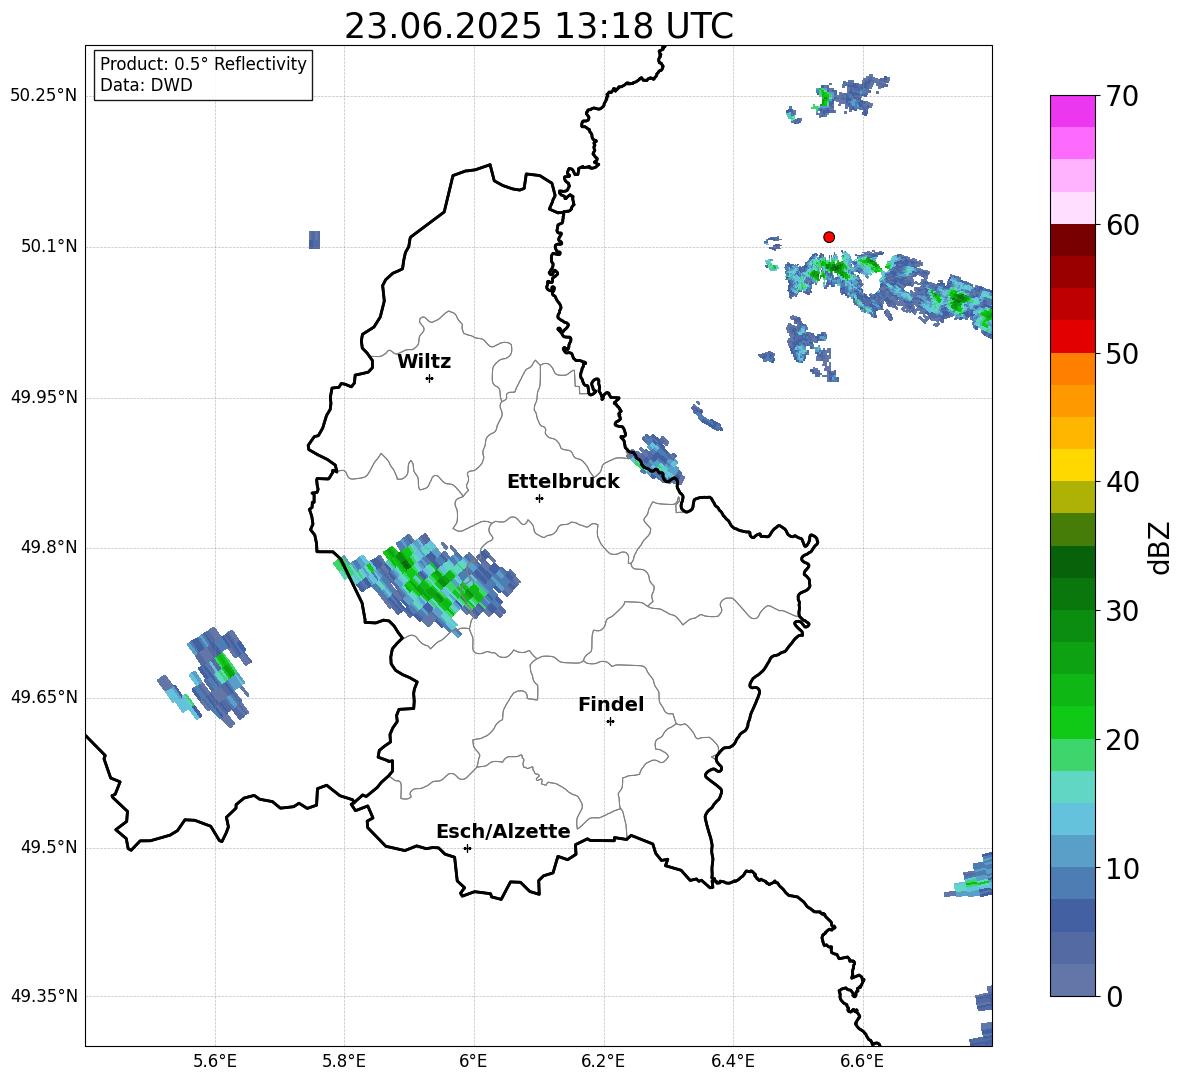Click the 6.6°E longitude label
The height and width of the screenshot is (1081, 1184).
[862, 1062]
